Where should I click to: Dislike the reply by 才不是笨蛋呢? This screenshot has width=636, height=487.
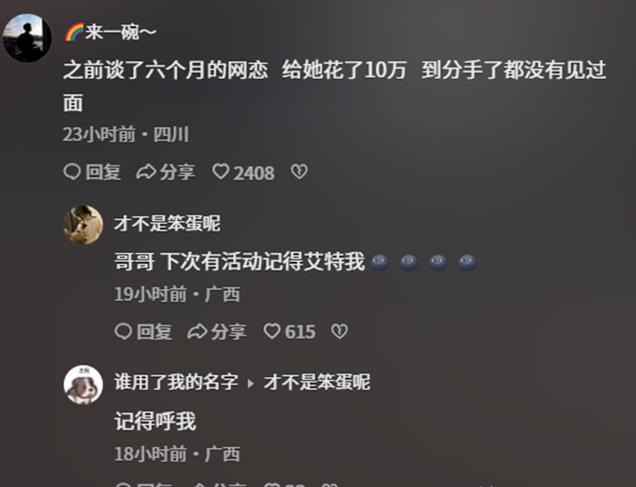[x=339, y=331]
